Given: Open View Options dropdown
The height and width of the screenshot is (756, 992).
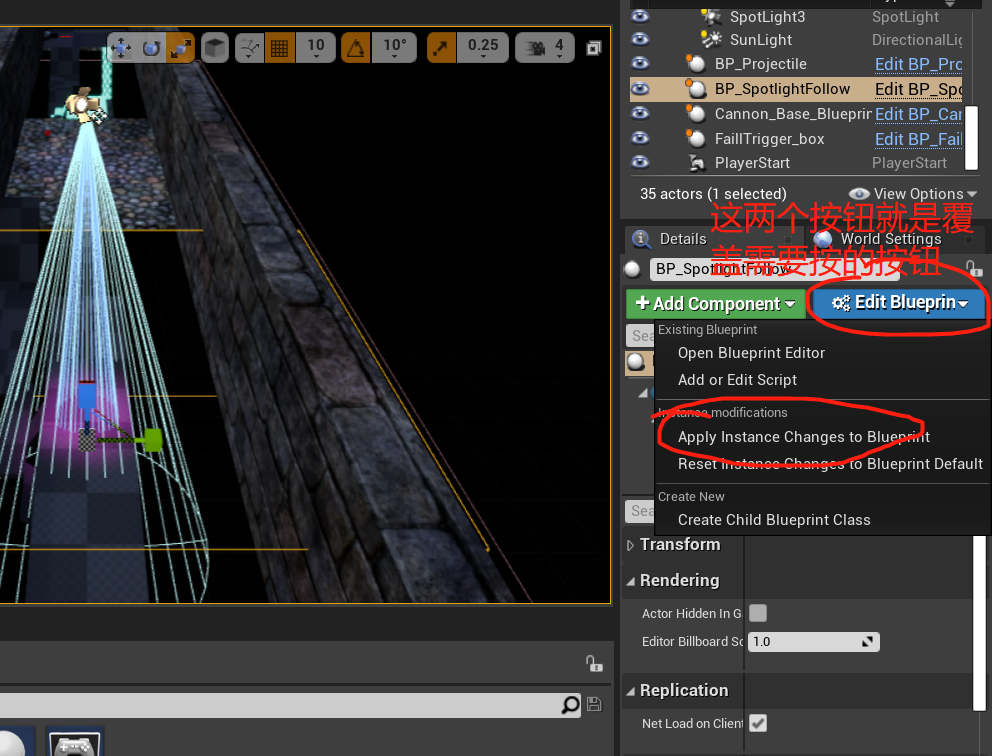Looking at the screenshot, I should (912, 194).
